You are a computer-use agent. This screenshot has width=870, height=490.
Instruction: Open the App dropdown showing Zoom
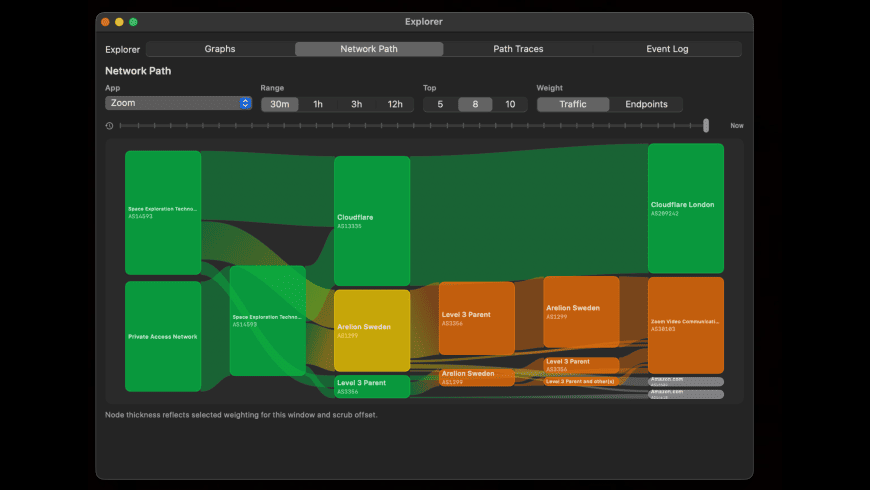tap(178, 103)
